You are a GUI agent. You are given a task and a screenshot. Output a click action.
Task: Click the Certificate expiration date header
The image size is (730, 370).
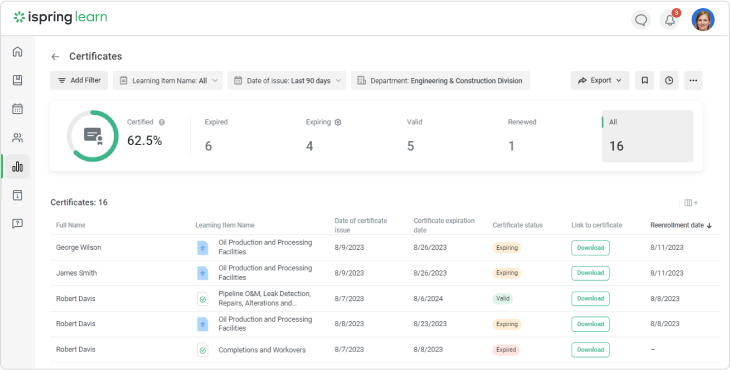(x=444, y=225)
